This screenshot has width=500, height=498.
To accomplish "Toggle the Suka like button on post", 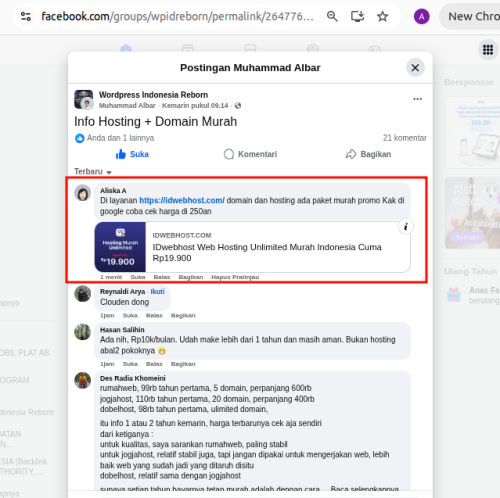I will click(132, 154).
